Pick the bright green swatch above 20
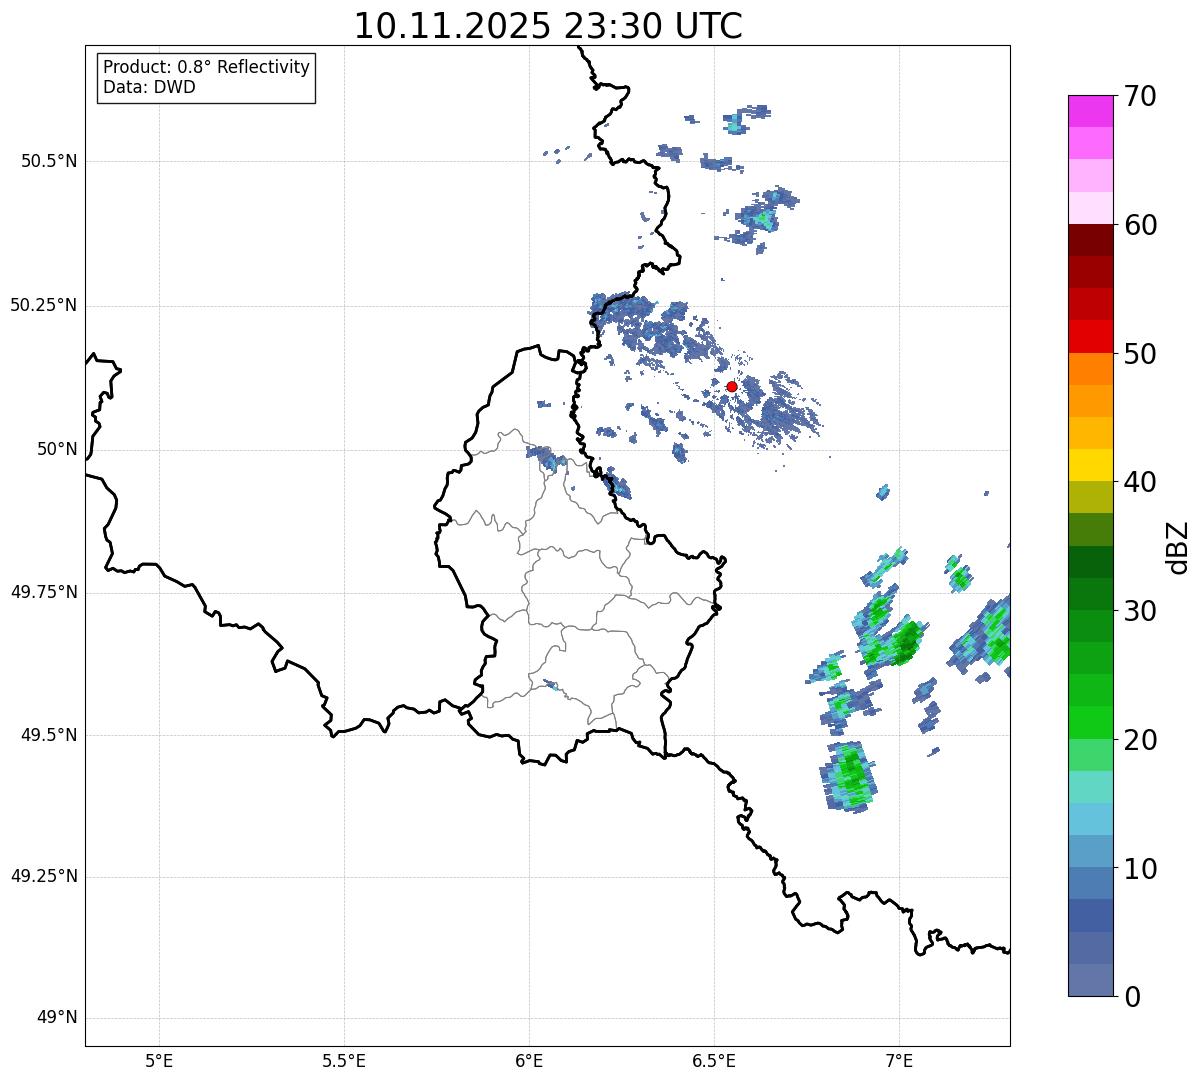The height and width of the screenshot is (1081, 1202). coord(1091,722)
